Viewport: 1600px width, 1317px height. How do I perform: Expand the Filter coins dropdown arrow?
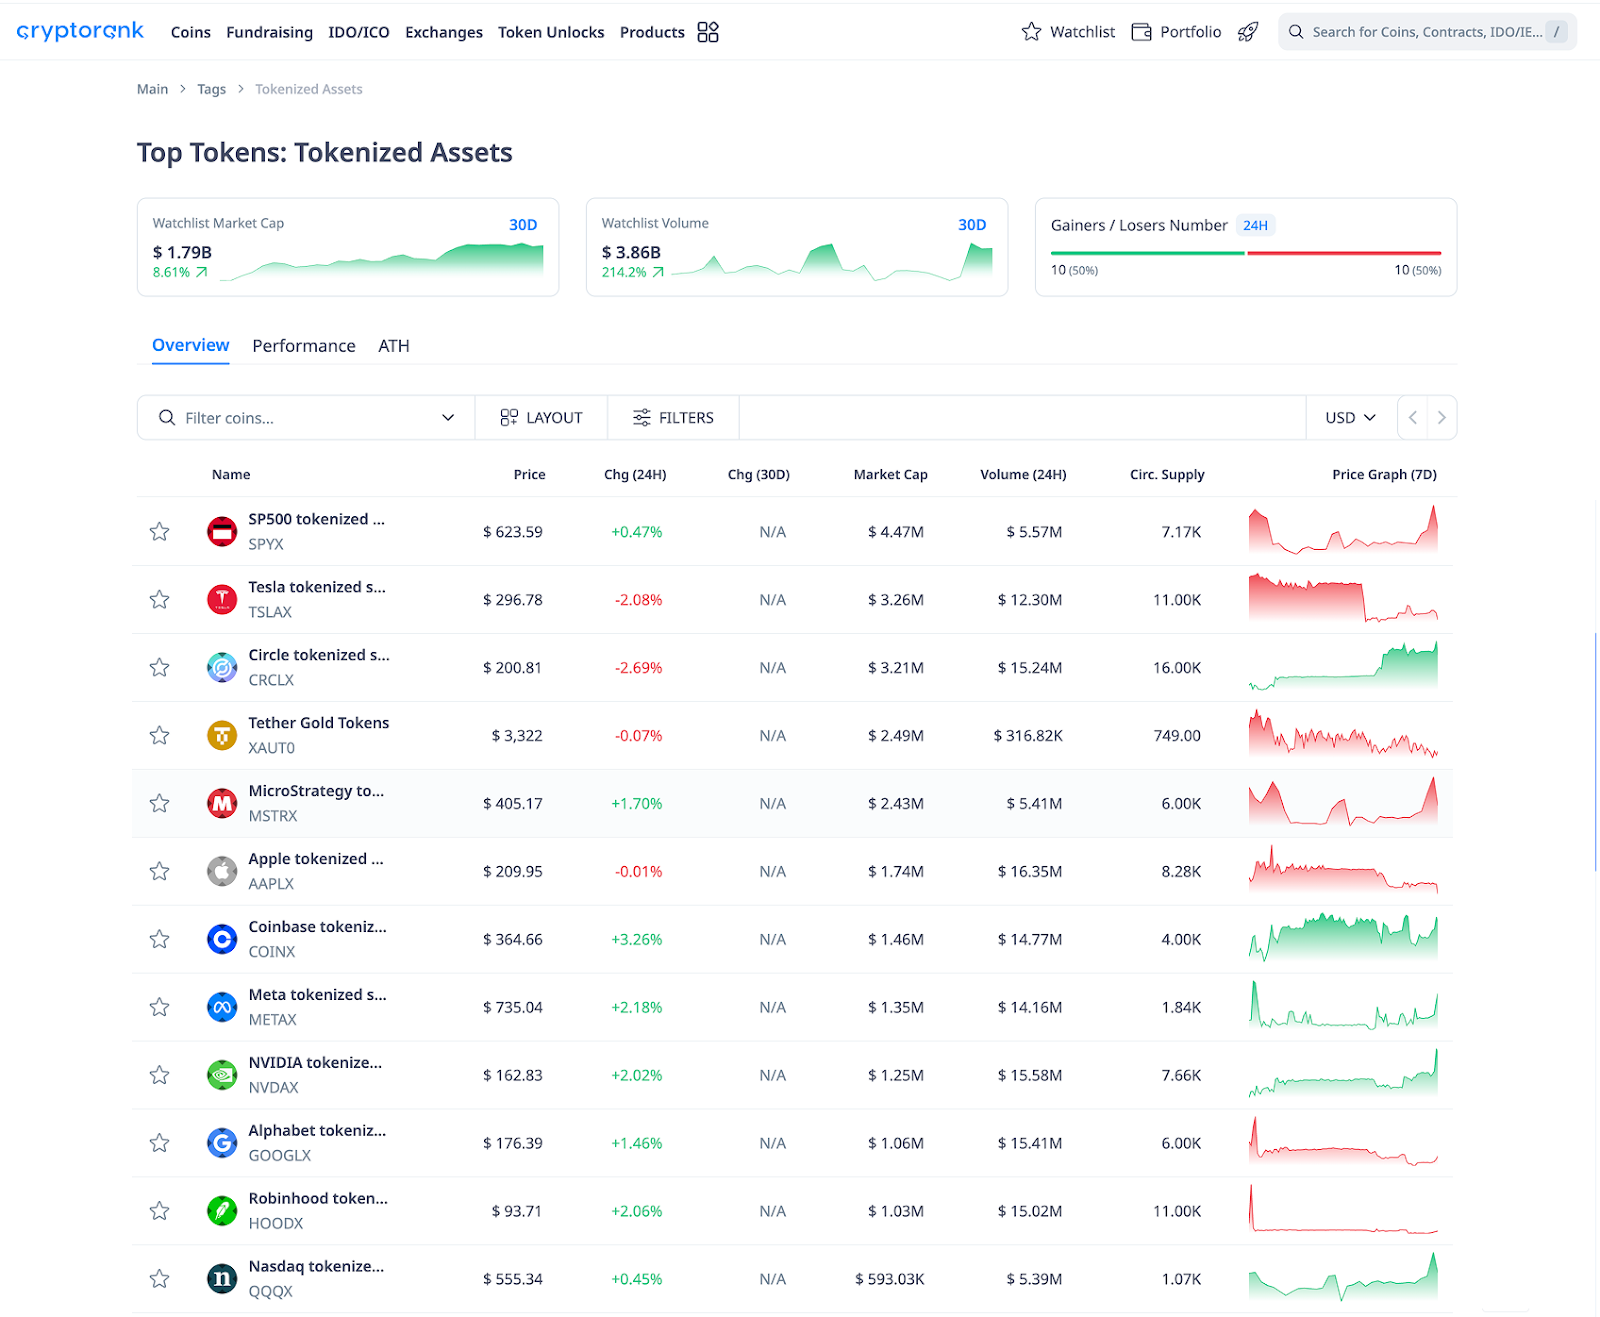point(448,418)
